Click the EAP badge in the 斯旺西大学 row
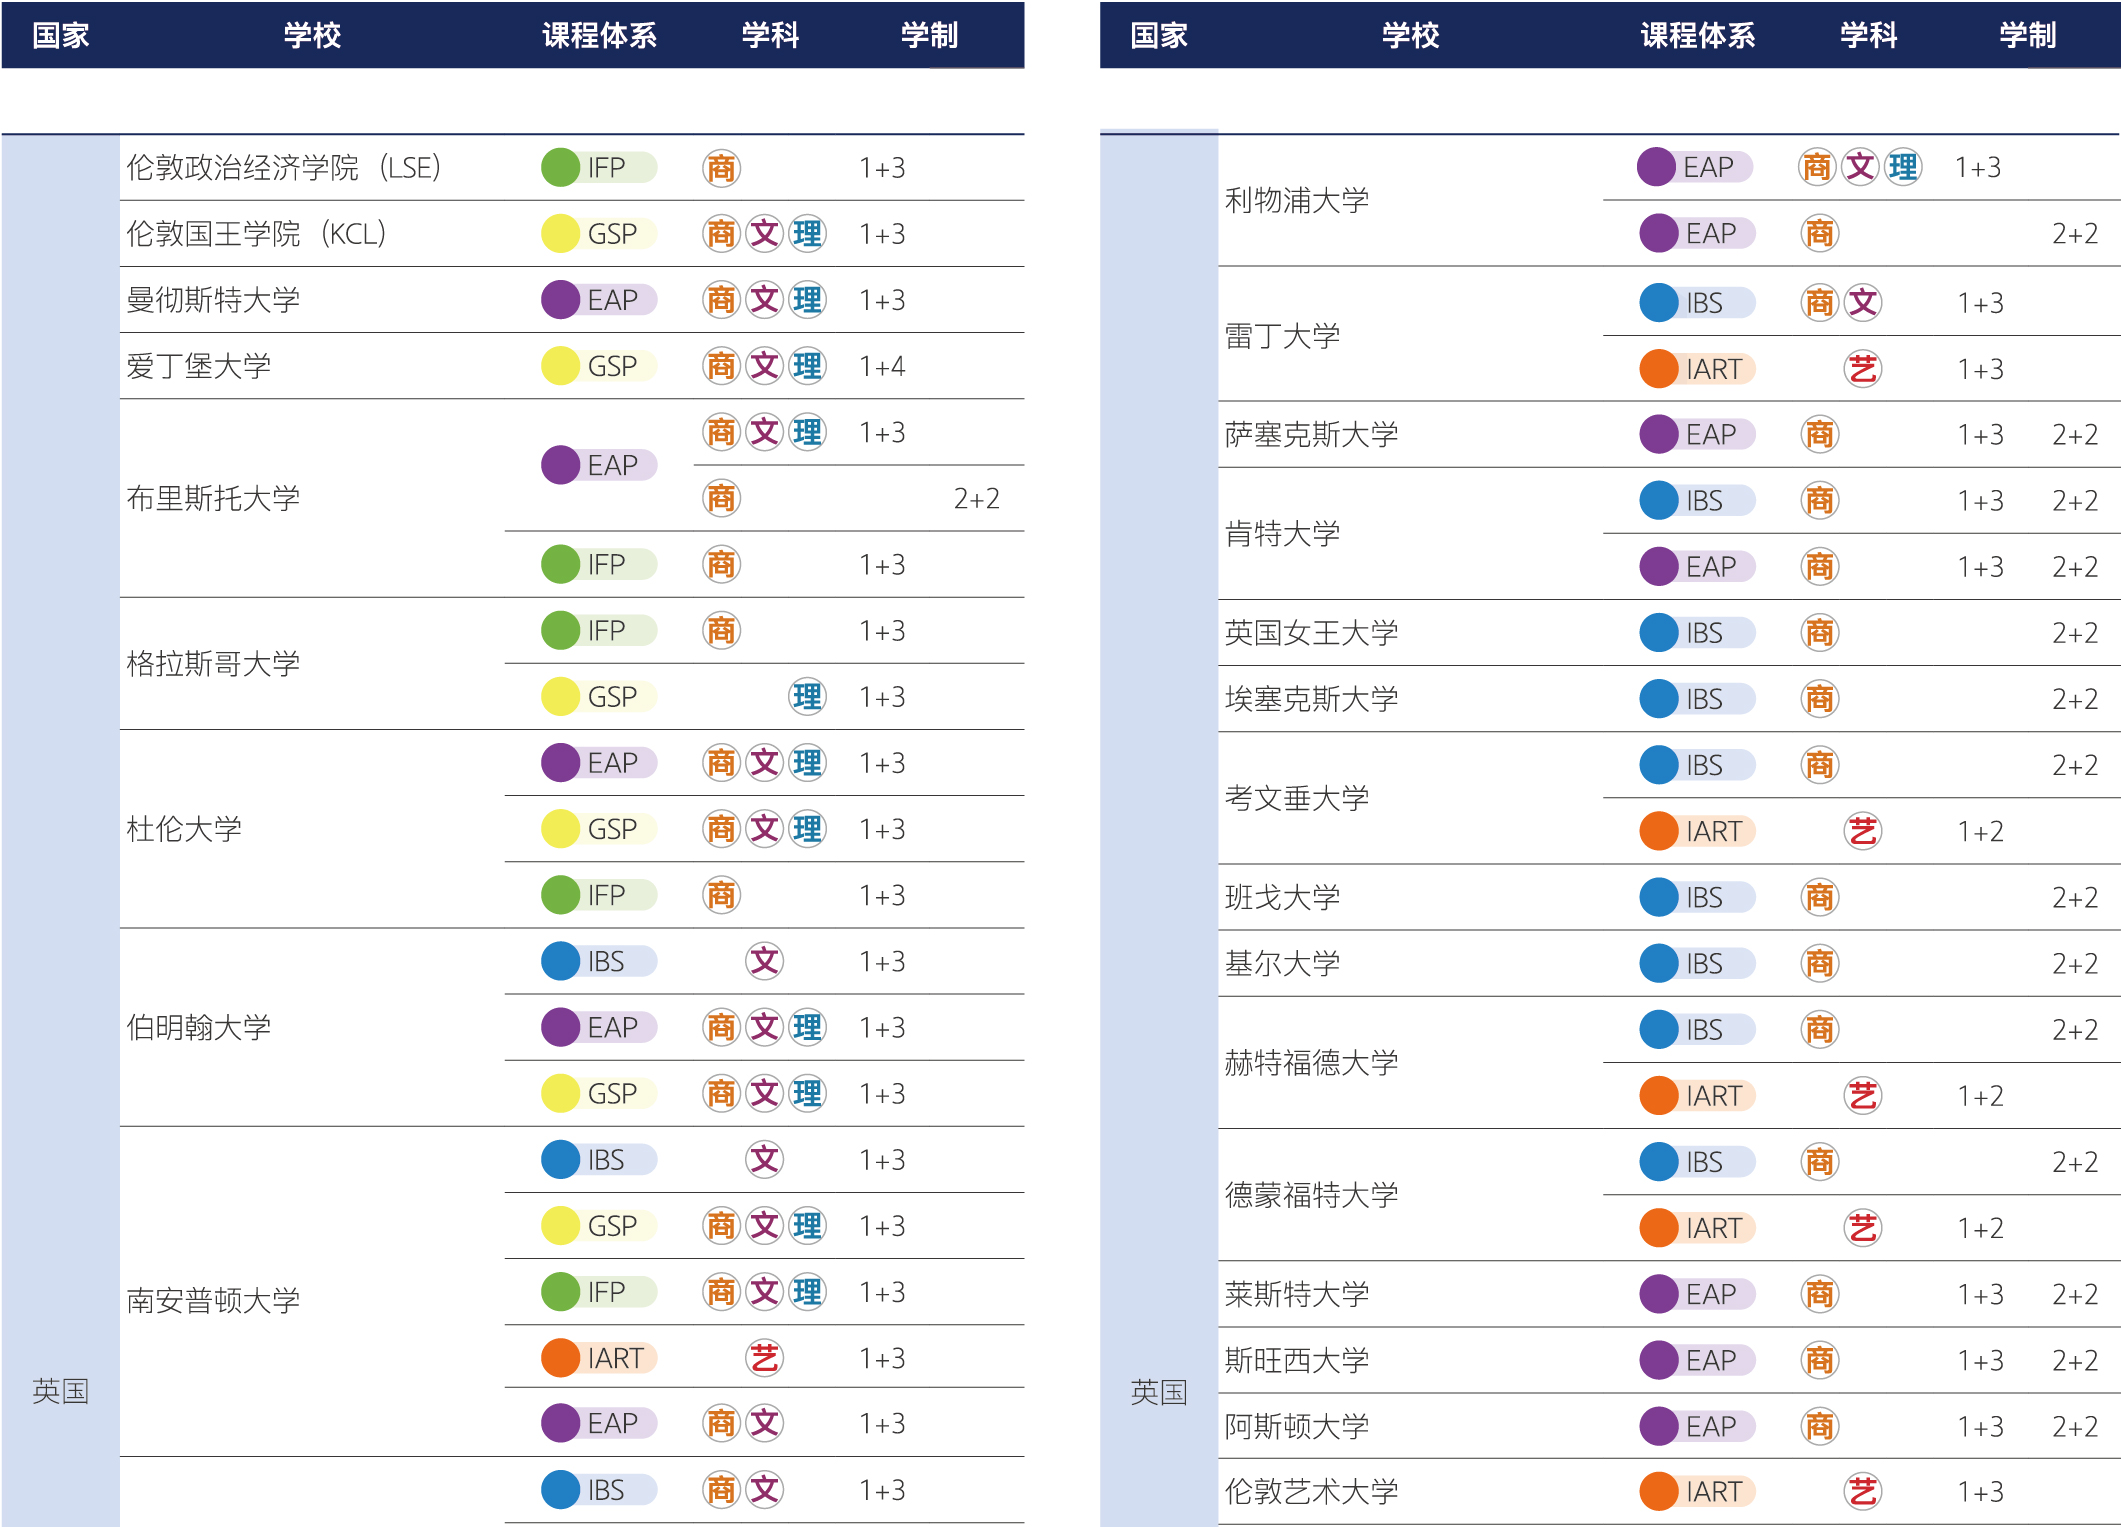Screen dimensions: 2121x1527 point(1697,1359)
